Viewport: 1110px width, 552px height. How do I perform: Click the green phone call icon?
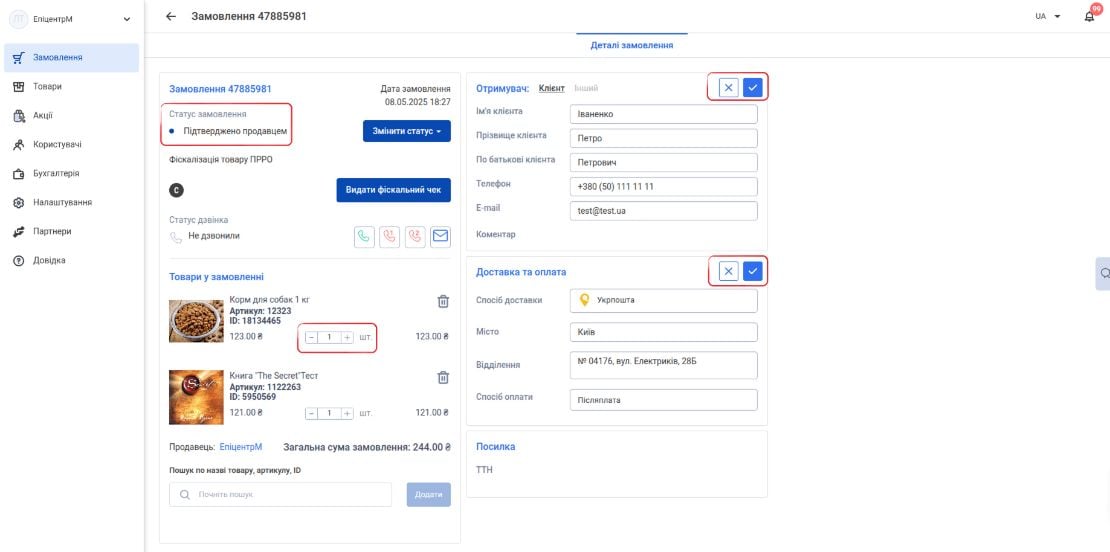pyautogui.click(x=364, y=236)
